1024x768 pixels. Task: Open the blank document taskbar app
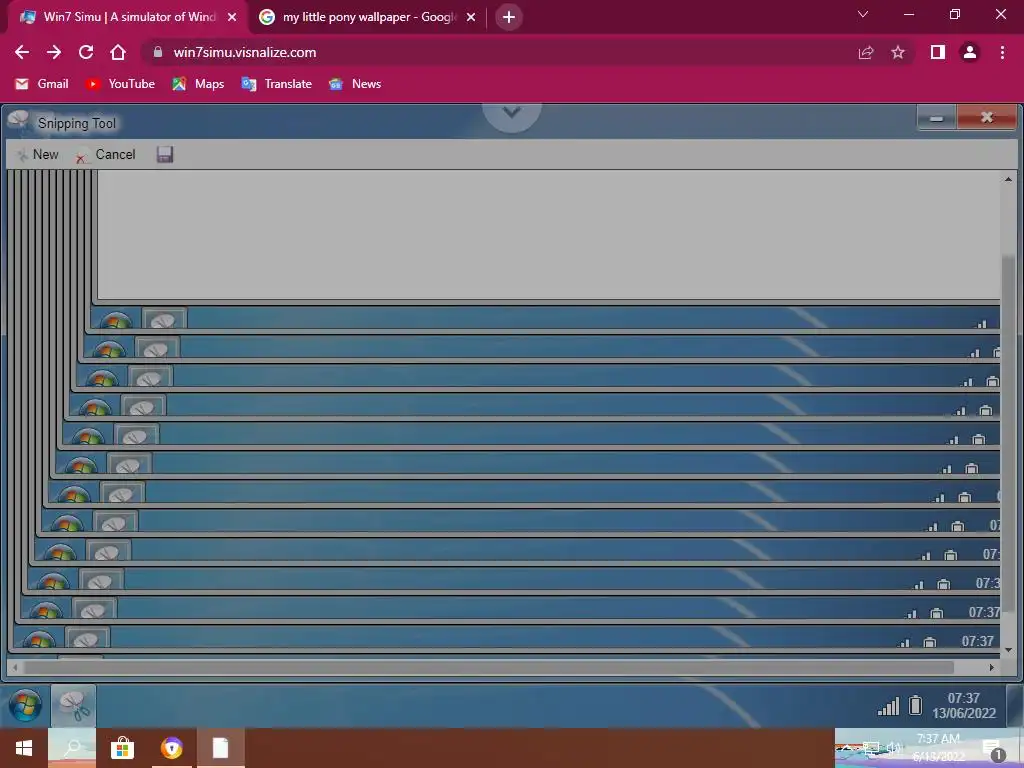click(x=221, y=748)
